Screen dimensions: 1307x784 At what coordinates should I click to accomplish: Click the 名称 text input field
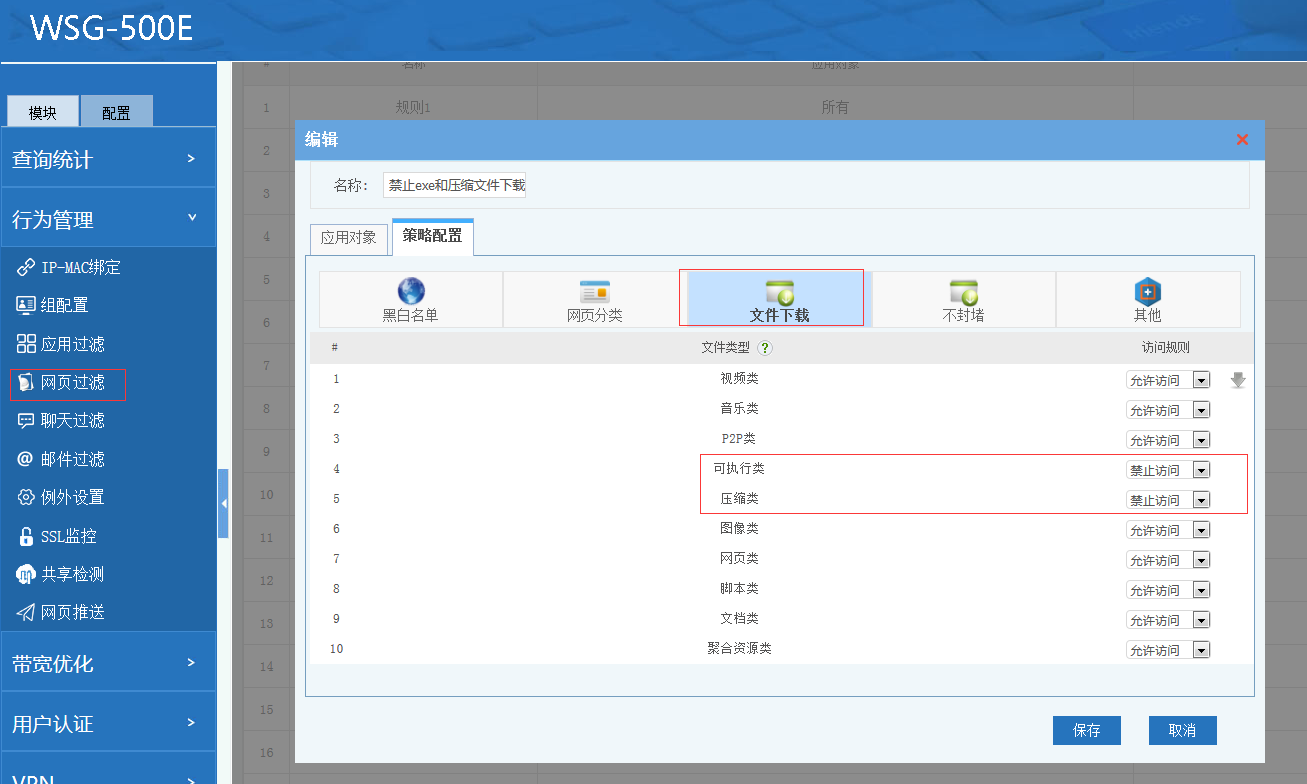[x=455, y=185]
